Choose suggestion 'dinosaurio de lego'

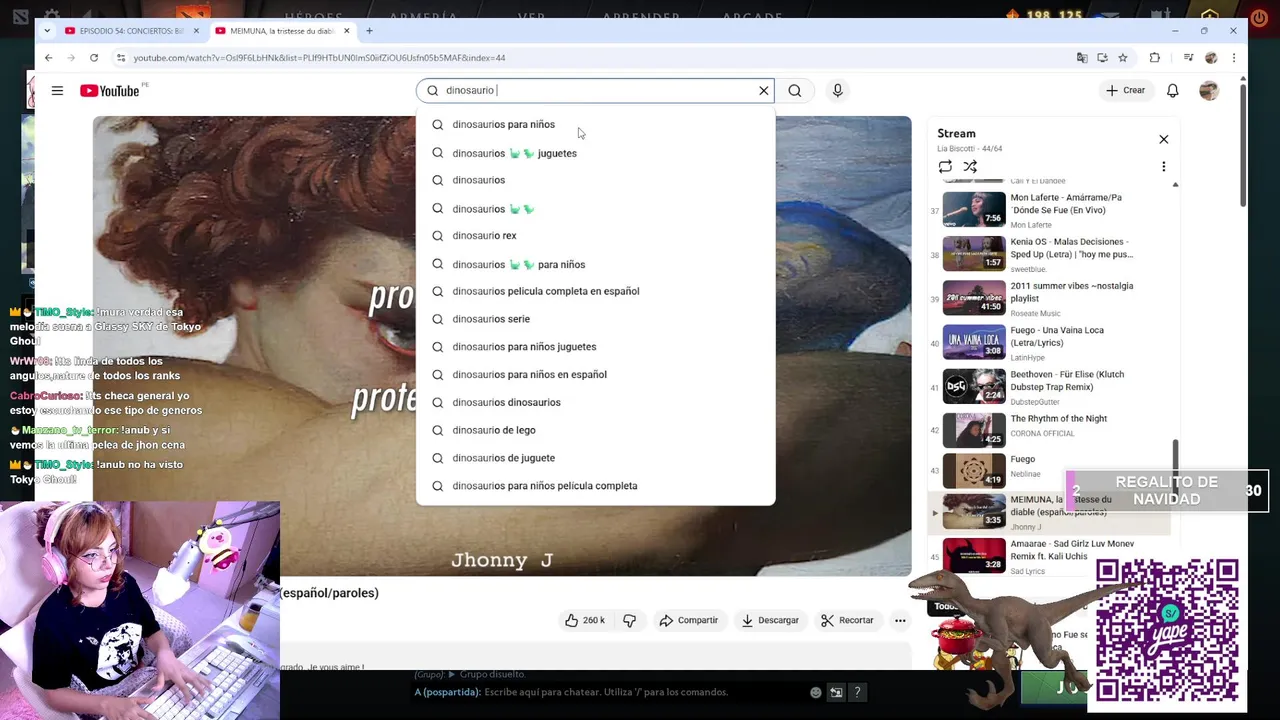(596, 430)
